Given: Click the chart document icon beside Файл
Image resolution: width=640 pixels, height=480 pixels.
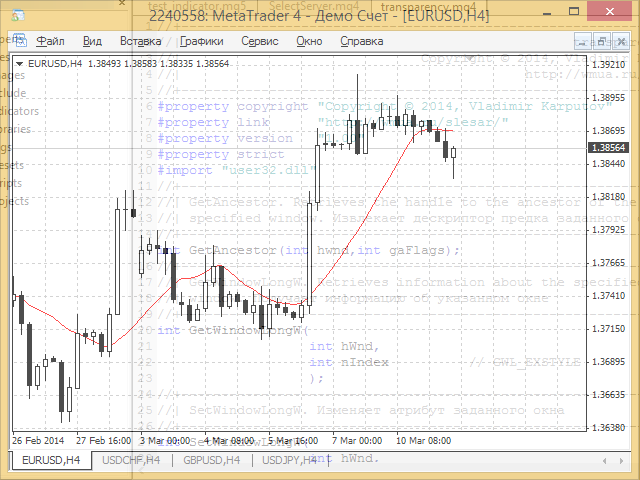Looking at the screenshot, I should click(20, 40).
